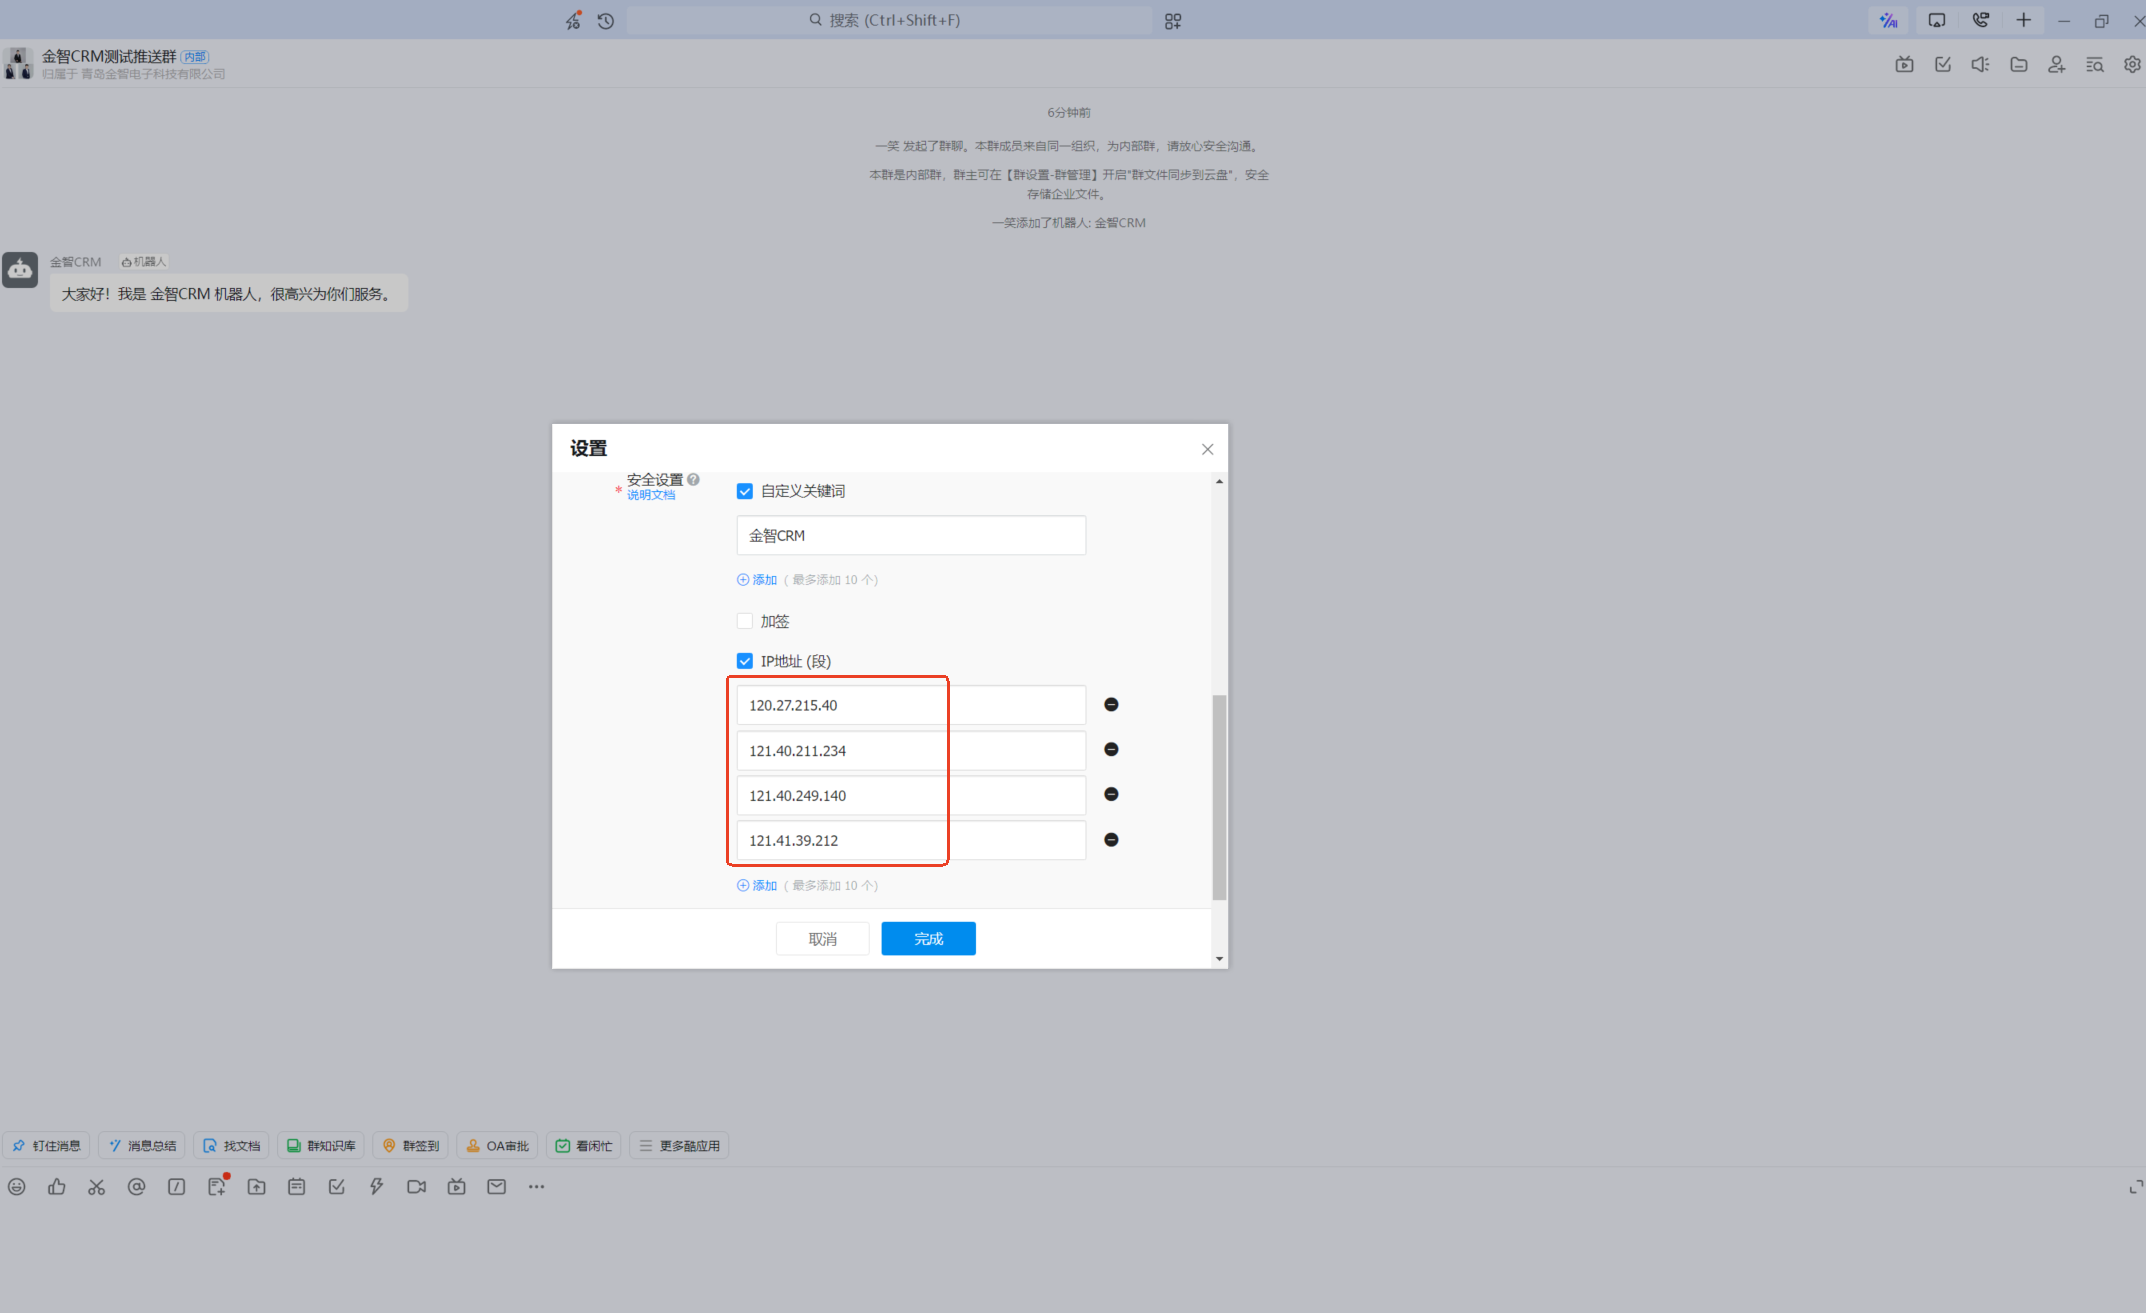The height and width of the screenshot is (1313, 2146).
Task: Click the IP field 120.27.215.40
Action: (911, 705)
